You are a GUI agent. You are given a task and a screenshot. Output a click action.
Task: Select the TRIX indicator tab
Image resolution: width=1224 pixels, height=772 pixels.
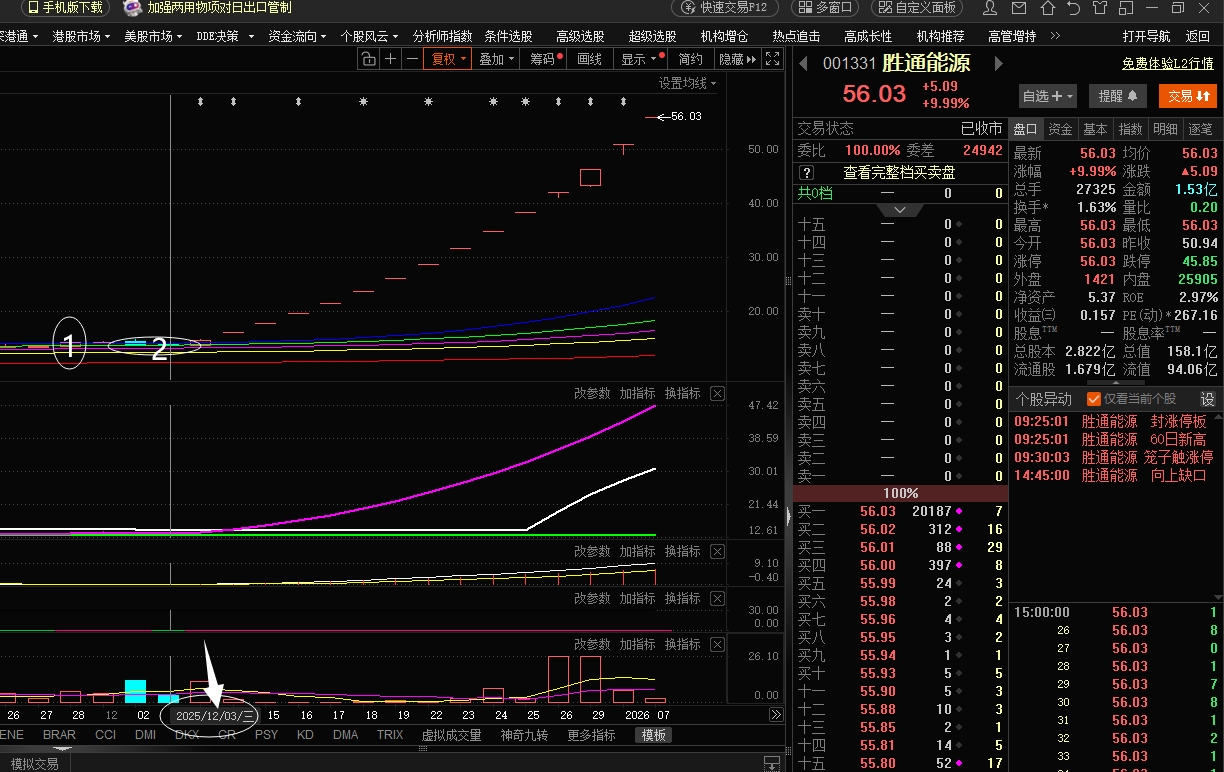point(390,734)
